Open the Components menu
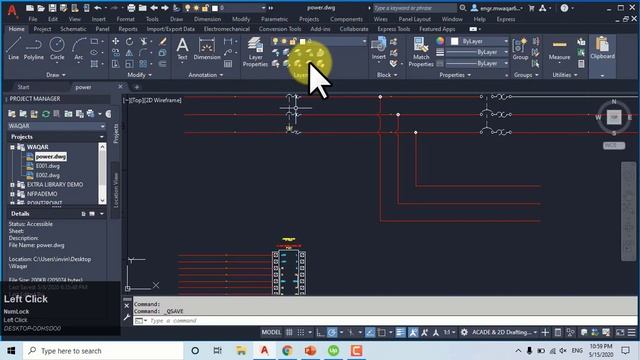640x360 pixels. point(346,19)
